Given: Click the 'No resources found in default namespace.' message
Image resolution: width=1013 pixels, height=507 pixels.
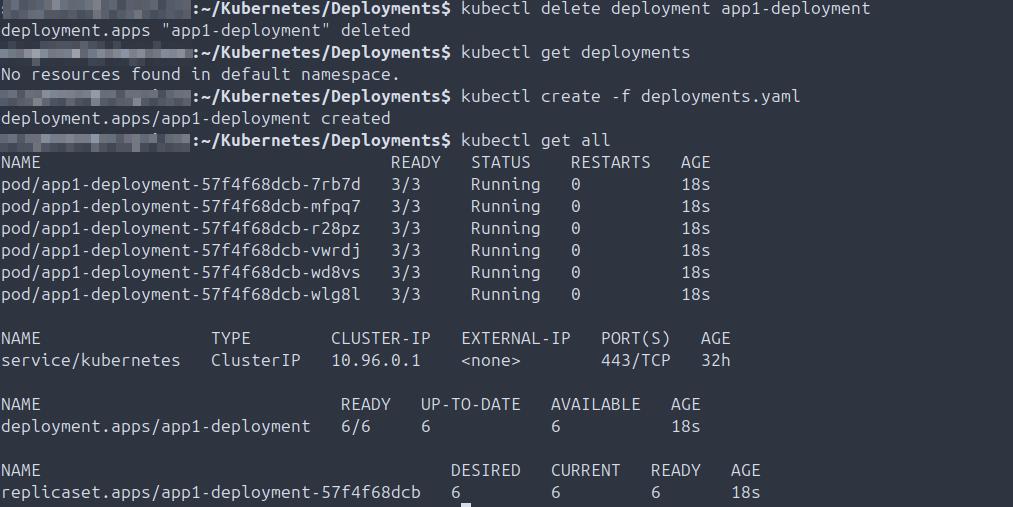Looking at the screenshot, I should tap(200, 74).
